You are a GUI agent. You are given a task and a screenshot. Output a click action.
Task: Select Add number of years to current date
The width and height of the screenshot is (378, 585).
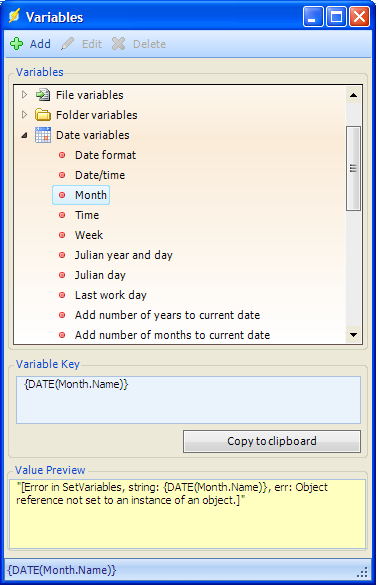pos(167,315)
